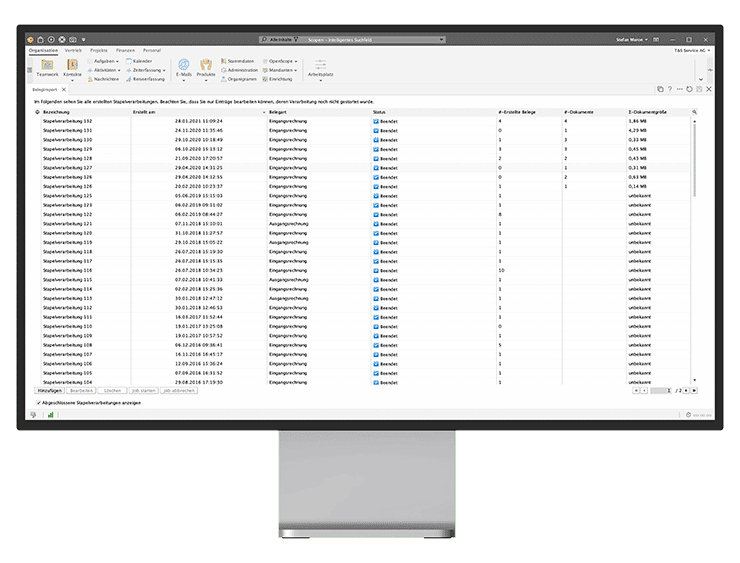
Task: Click the help question mark icon
Action: tap(670, 89)
